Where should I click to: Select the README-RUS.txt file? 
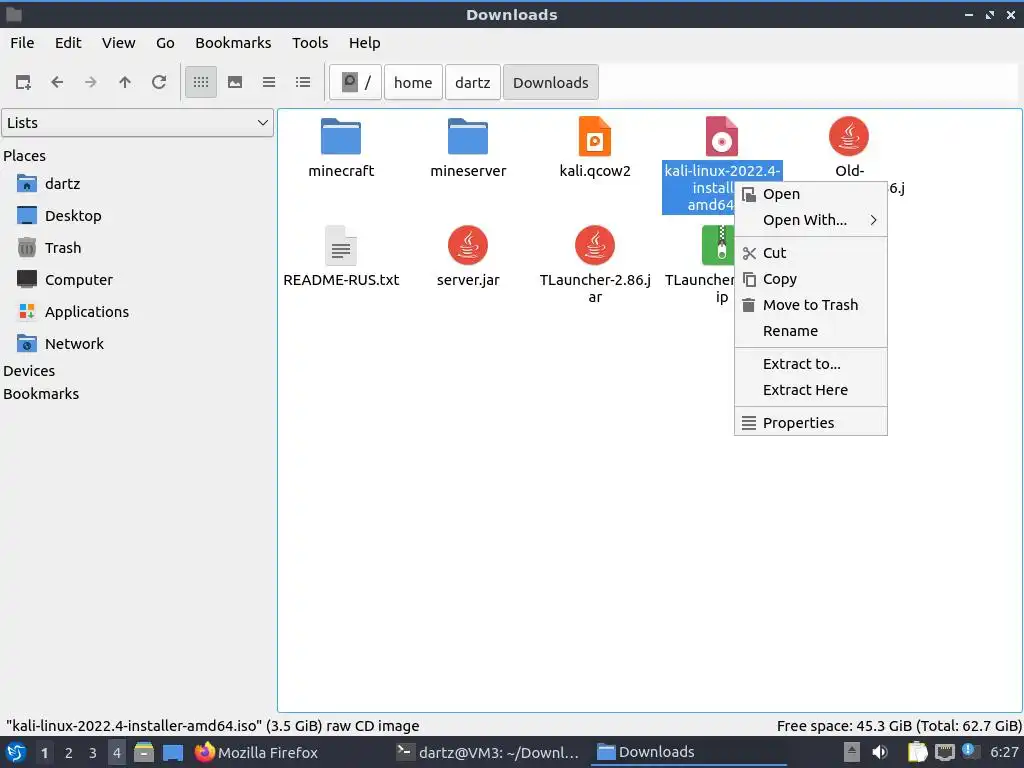[341, 246]
